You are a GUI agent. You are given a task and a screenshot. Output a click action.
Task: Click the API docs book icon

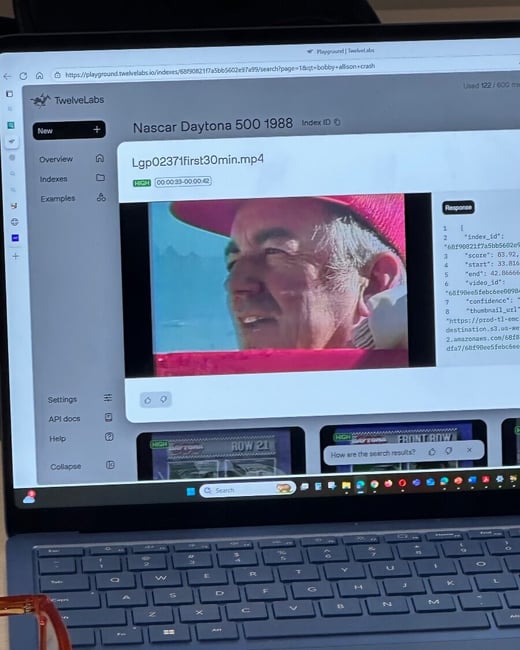(x=109, y=417)
